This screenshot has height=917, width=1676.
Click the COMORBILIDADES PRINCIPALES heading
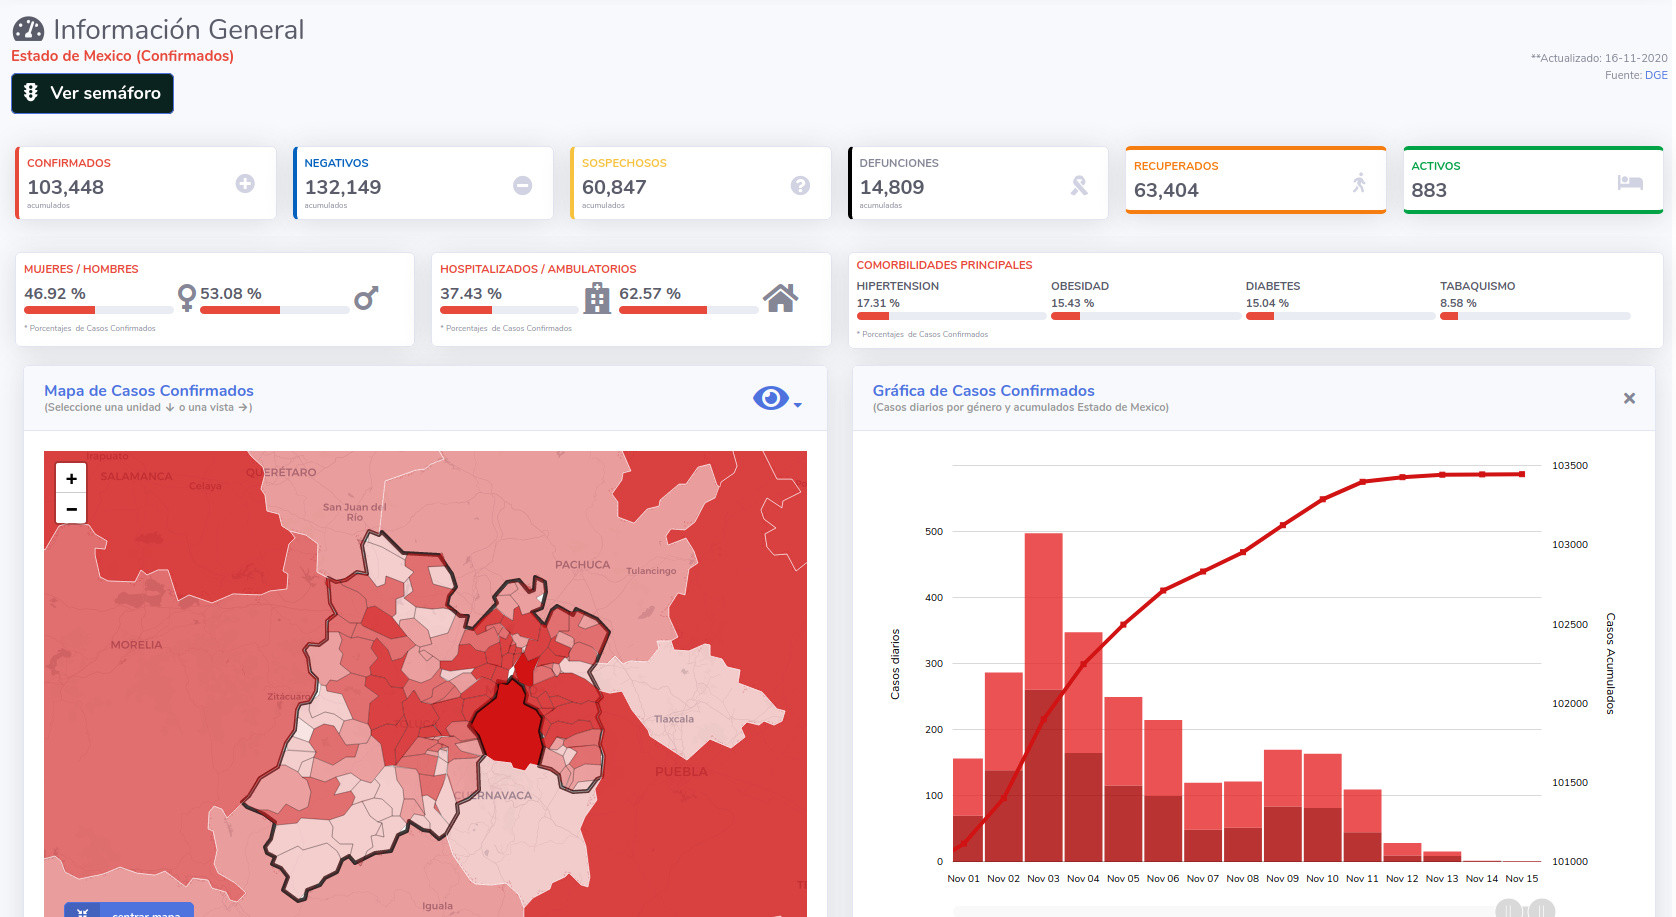pos(944,265)
